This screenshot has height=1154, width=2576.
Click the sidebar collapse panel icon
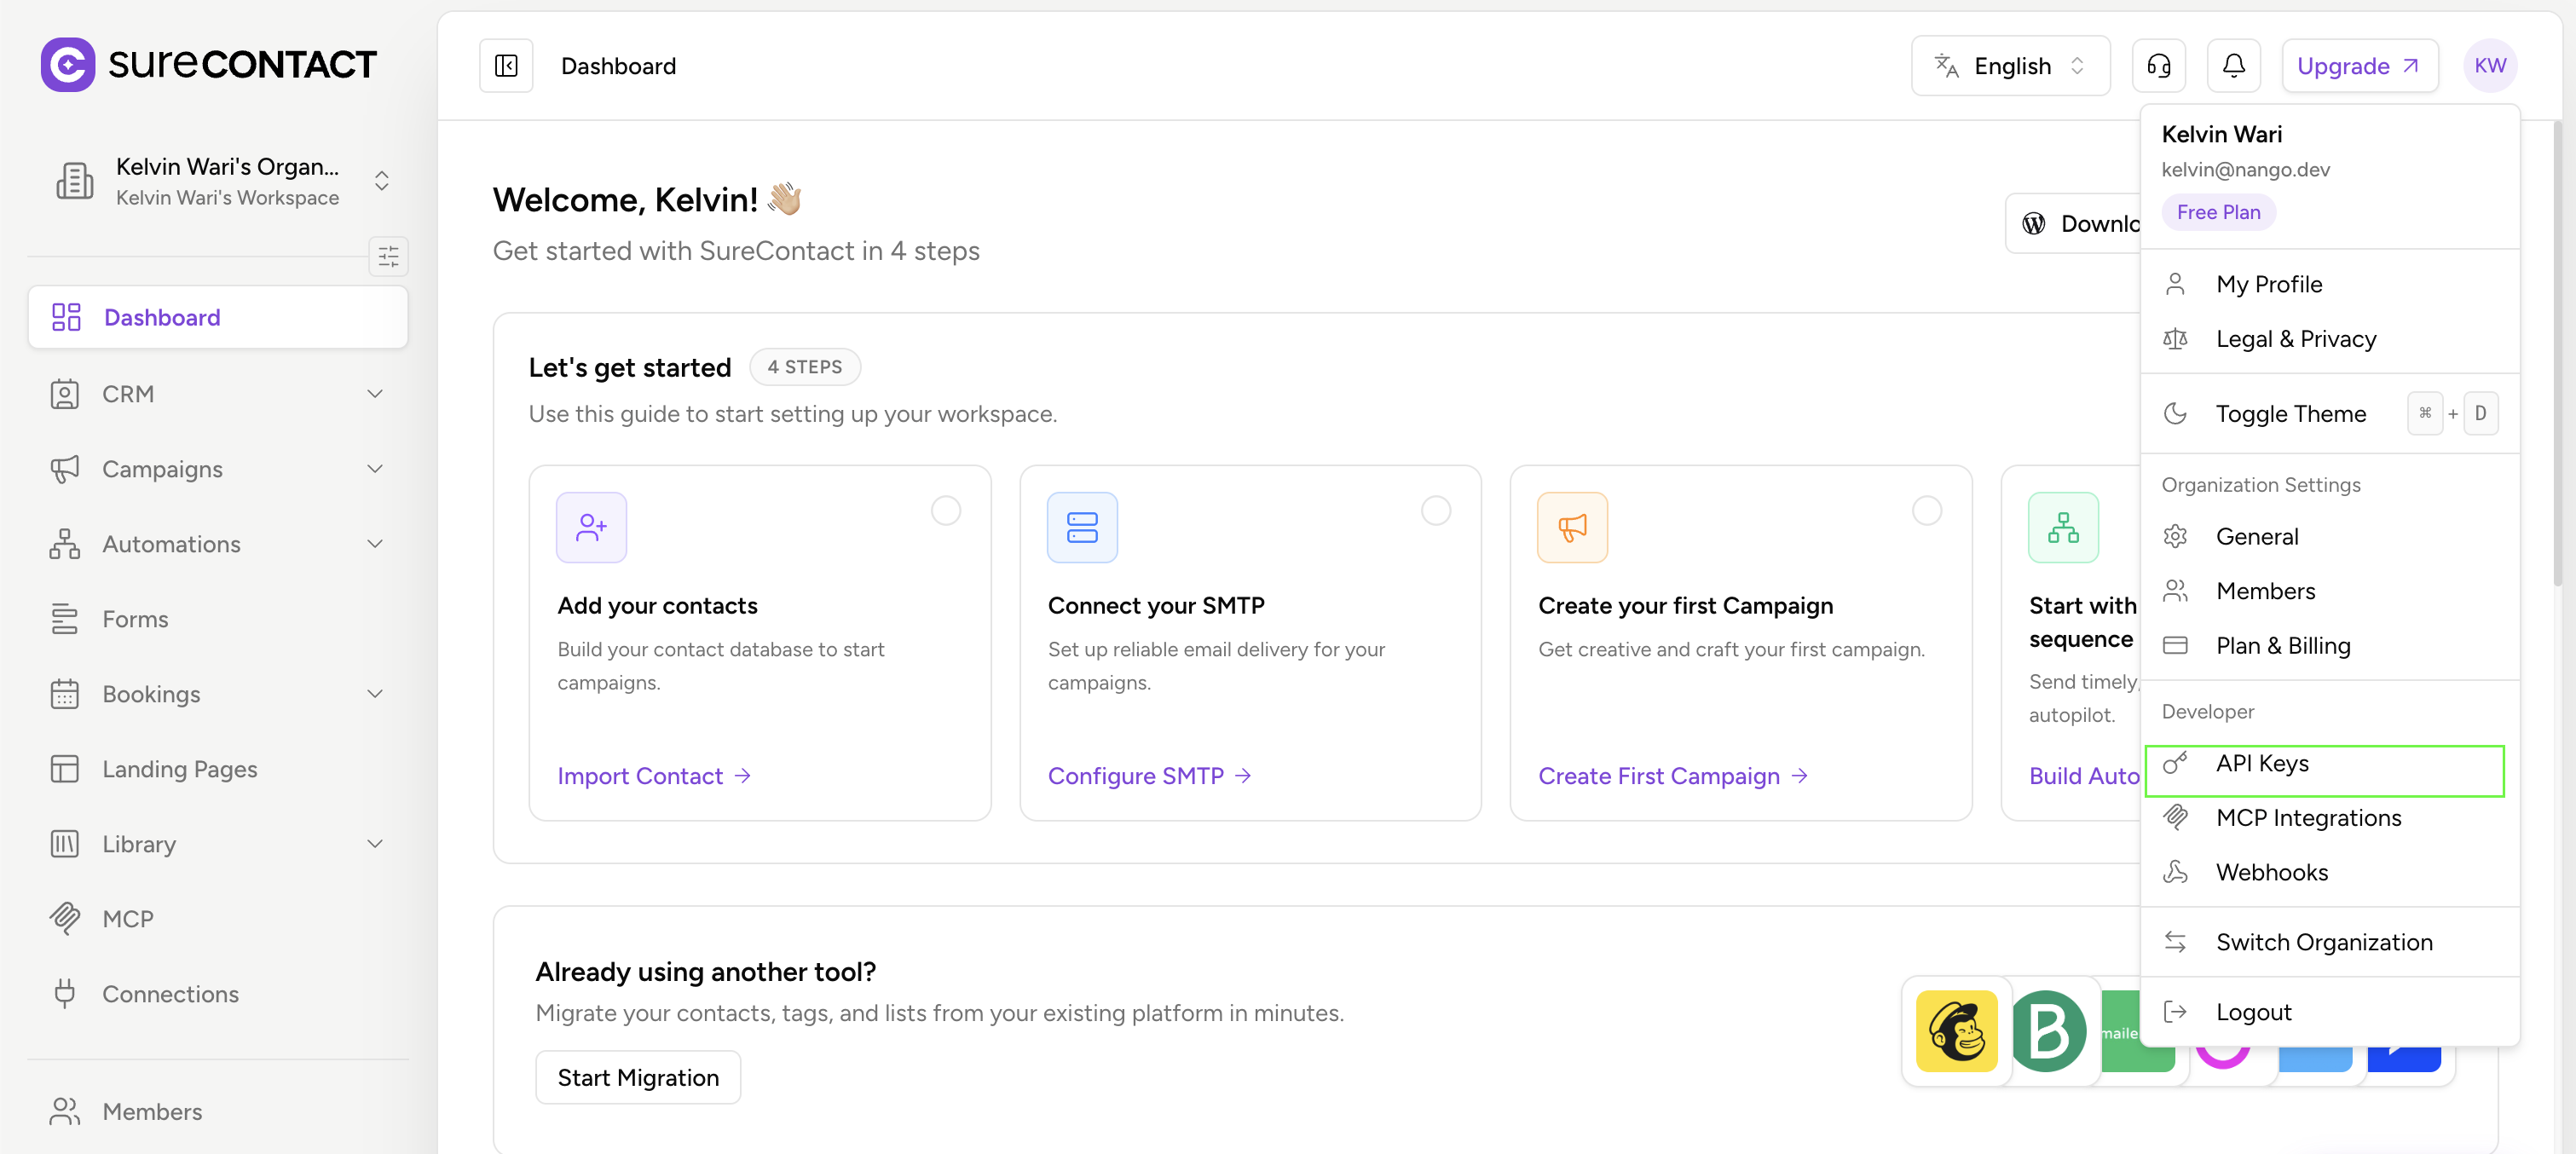506,66
